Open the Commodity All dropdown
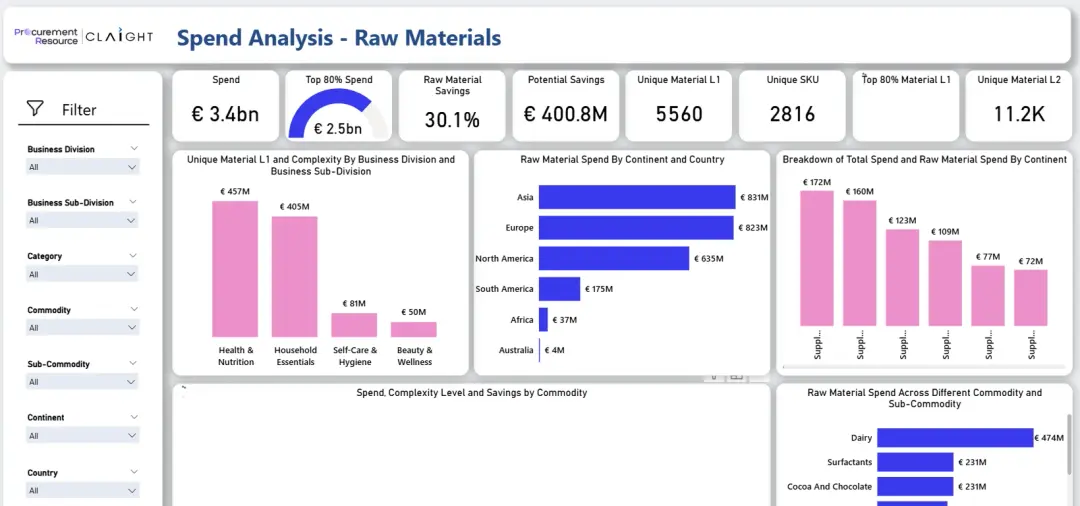 [x=83, y=328]
